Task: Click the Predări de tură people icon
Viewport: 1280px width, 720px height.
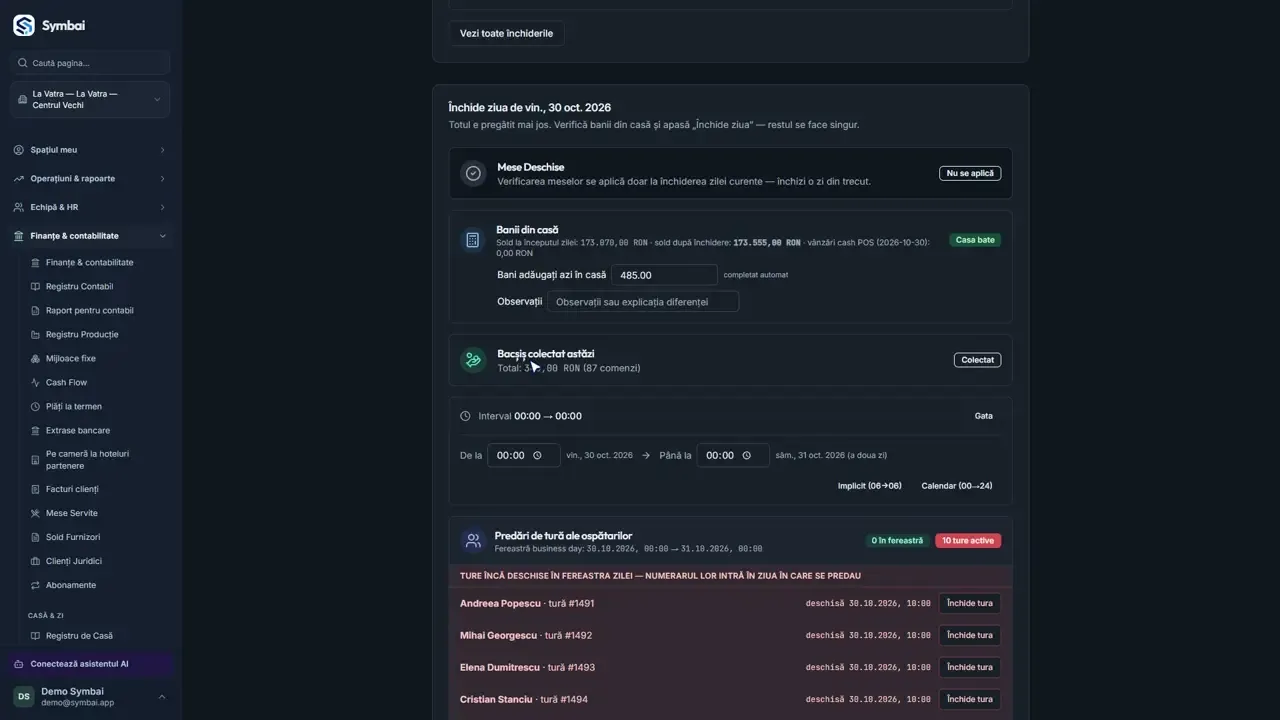Action: (x=473, y=541)
